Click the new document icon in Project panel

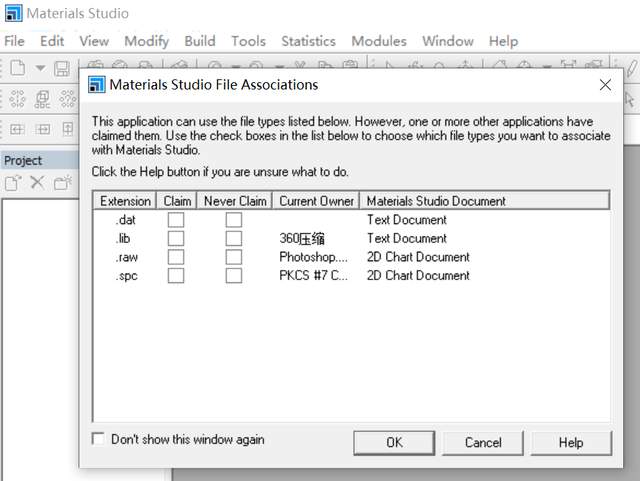13,183
